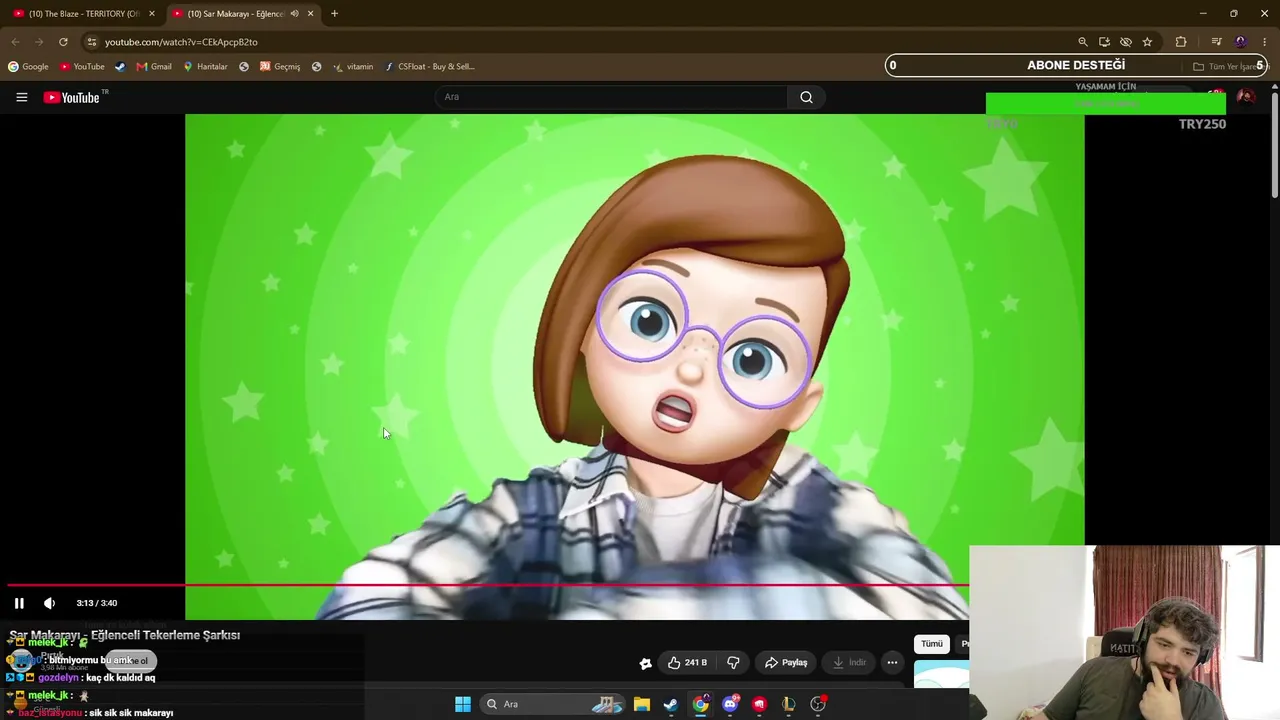Select the Tümü filter chip
Screen dimensions: 1280x720
(x=932, y=644)
